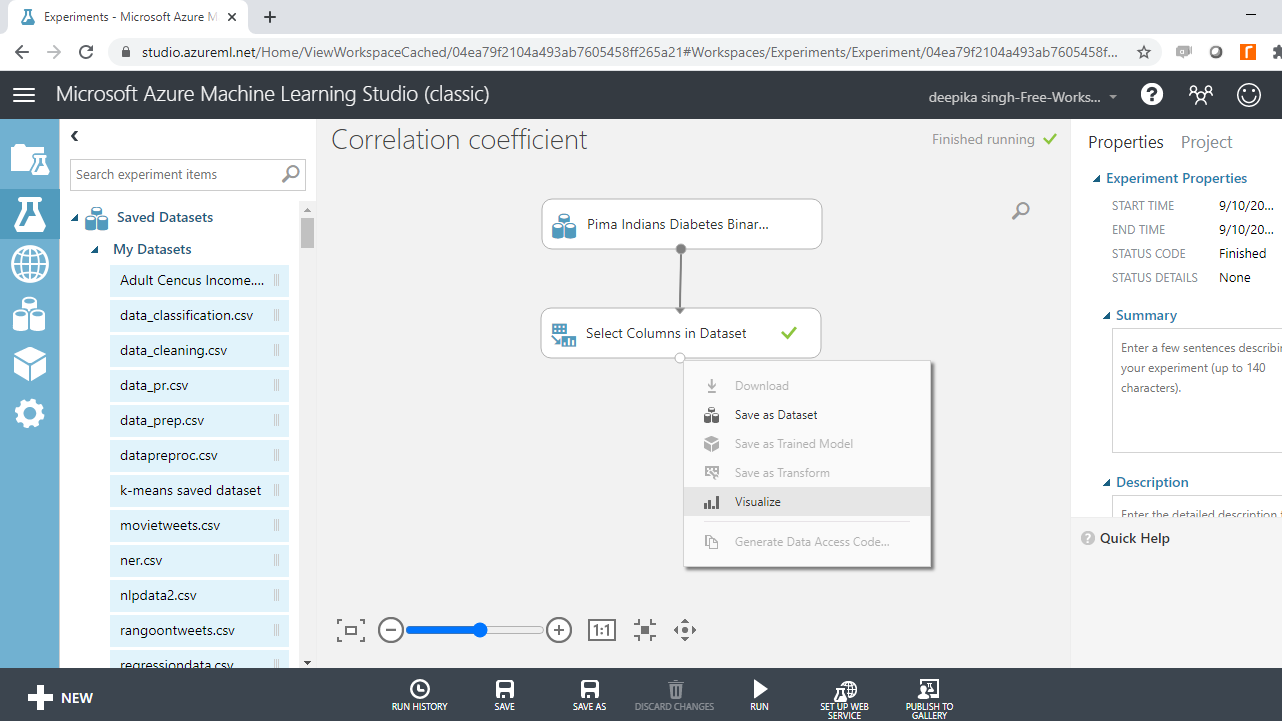Bookmark the page with the star icon
The image size is (1282, 721).
(x=1144, y=52)
